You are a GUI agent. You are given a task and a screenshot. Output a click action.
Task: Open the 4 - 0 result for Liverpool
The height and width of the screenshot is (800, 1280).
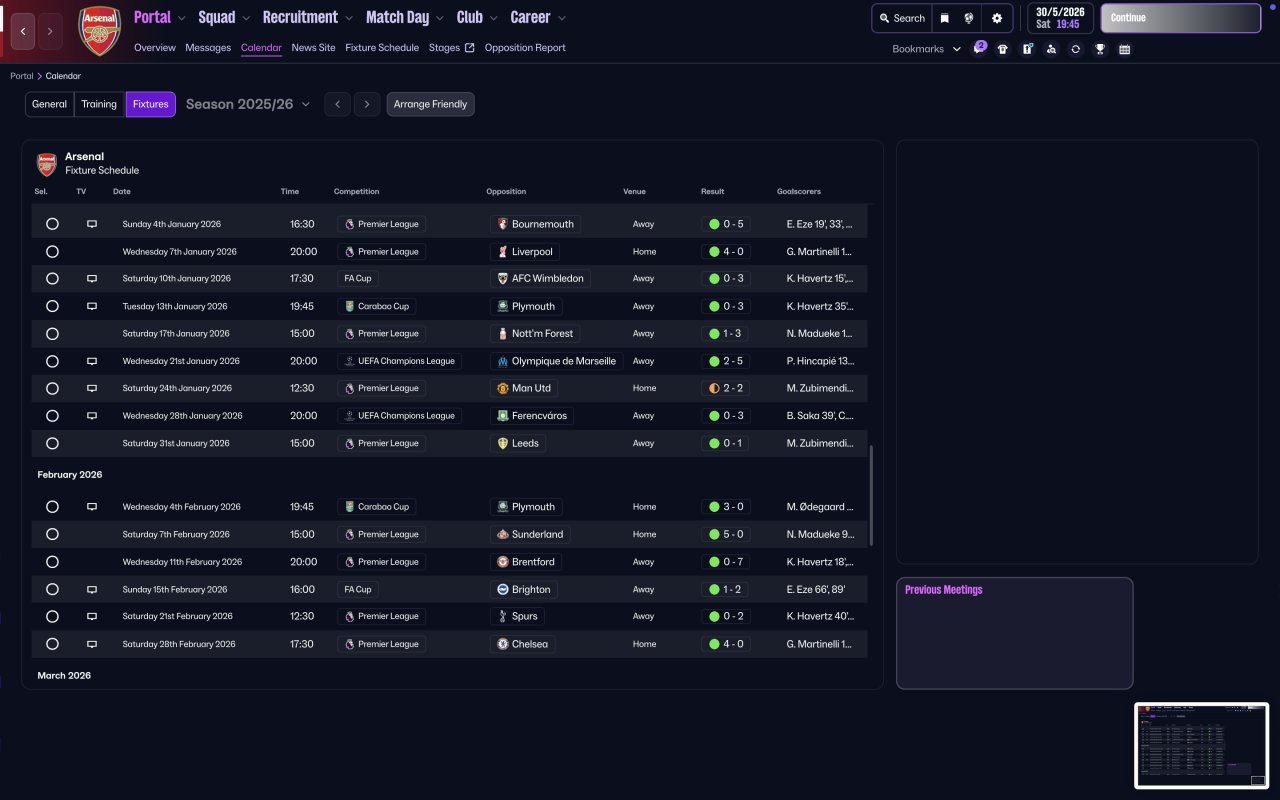point(726,252)
